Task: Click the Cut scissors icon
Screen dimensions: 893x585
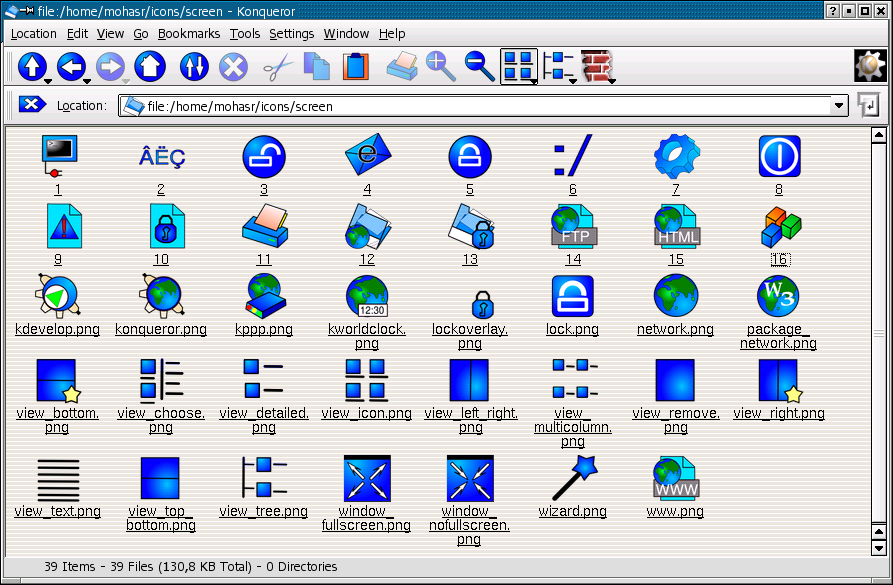Action: click(x=277, y=67)
